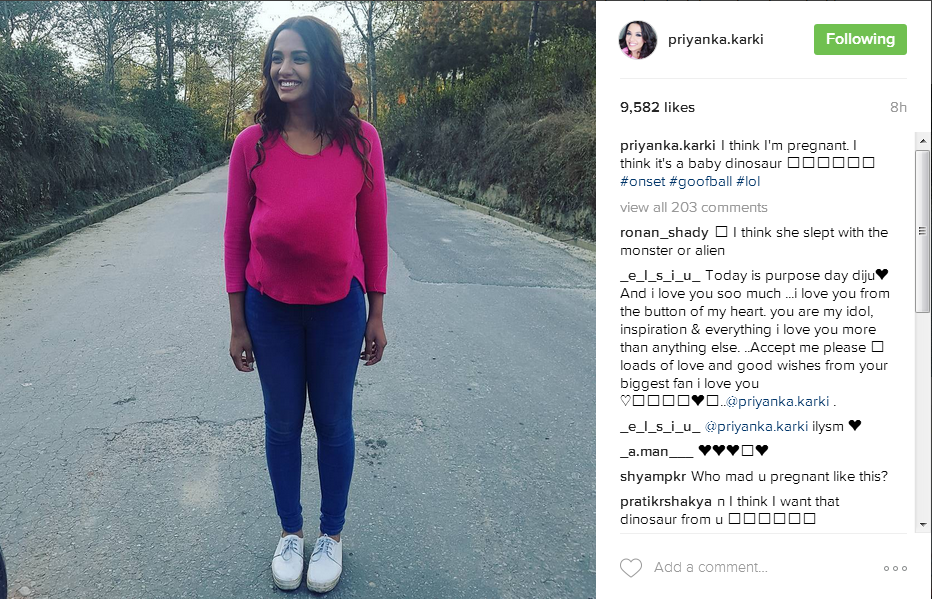Expand view all 203 comments

[x=694, y=207]
